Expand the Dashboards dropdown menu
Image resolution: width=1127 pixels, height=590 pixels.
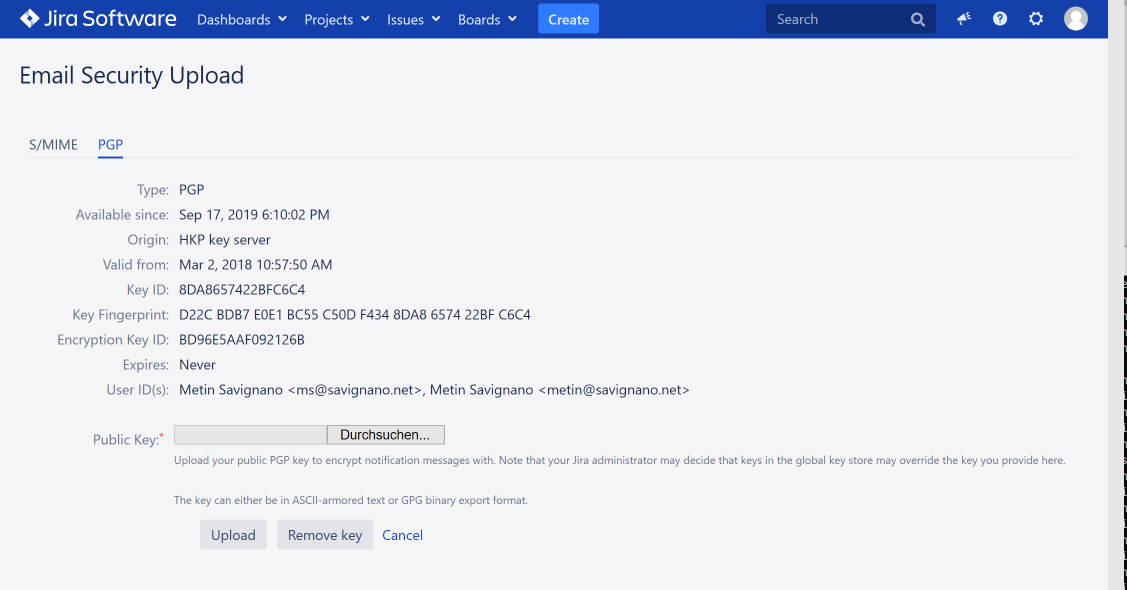[242, 19]
